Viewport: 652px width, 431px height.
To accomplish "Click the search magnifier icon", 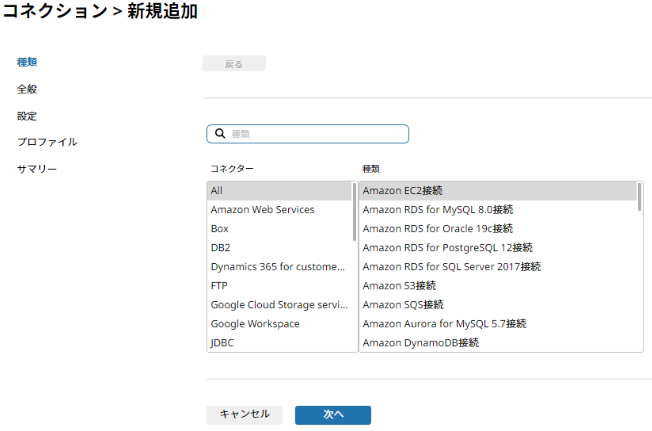I will click(220, 133).
